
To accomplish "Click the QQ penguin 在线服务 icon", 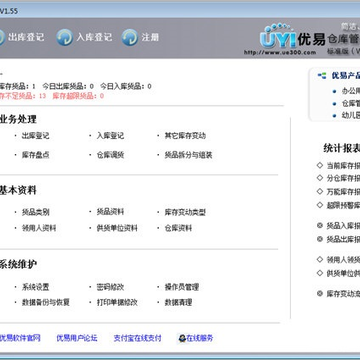I will pyautogui.click(x=182, y=338).
